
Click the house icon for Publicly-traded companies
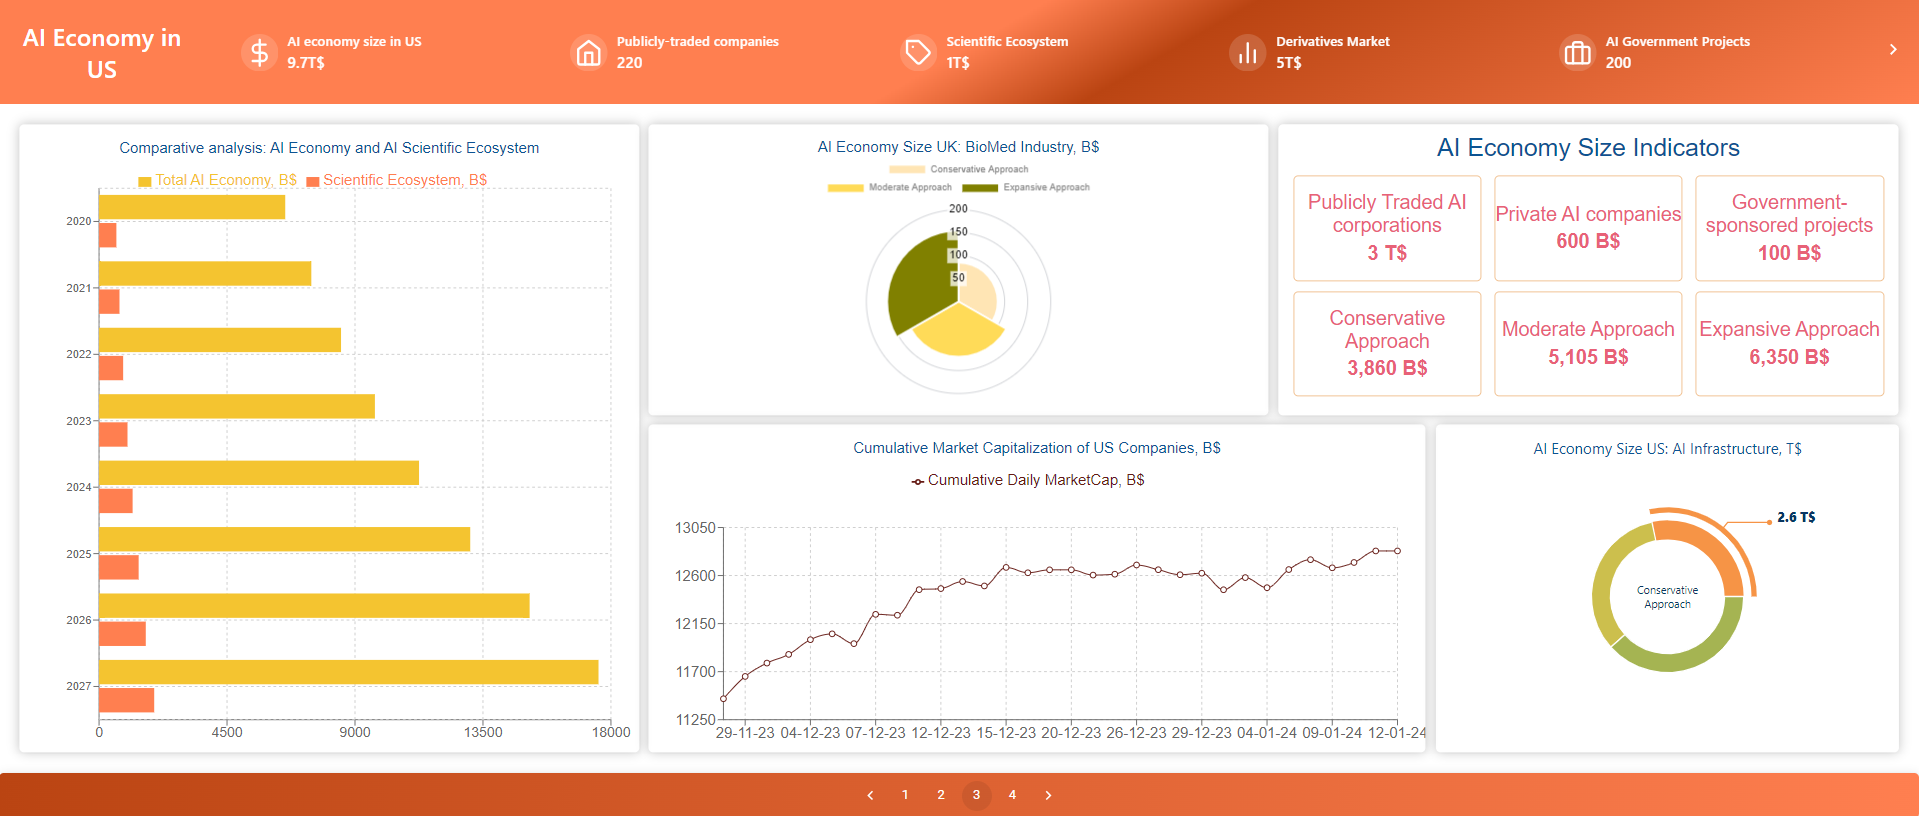[x=589, y=52]
